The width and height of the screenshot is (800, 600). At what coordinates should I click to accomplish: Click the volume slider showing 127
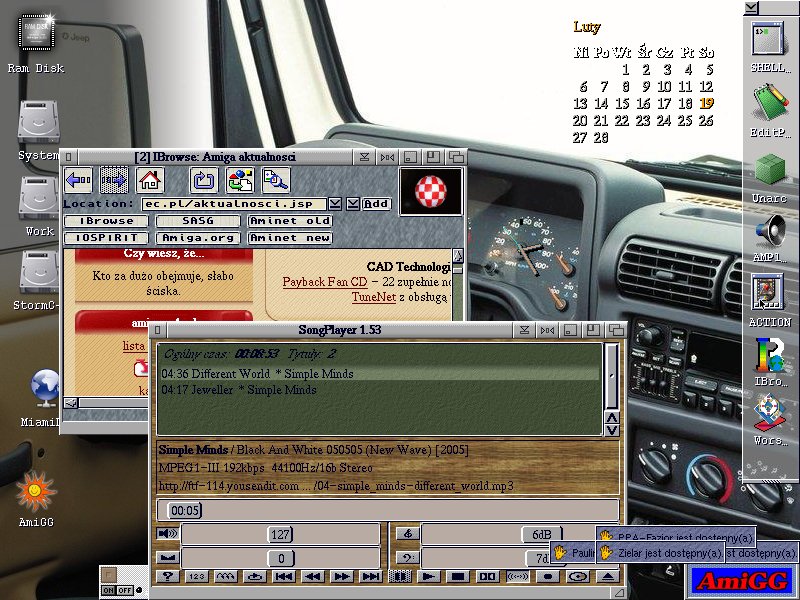pos(280,534)
